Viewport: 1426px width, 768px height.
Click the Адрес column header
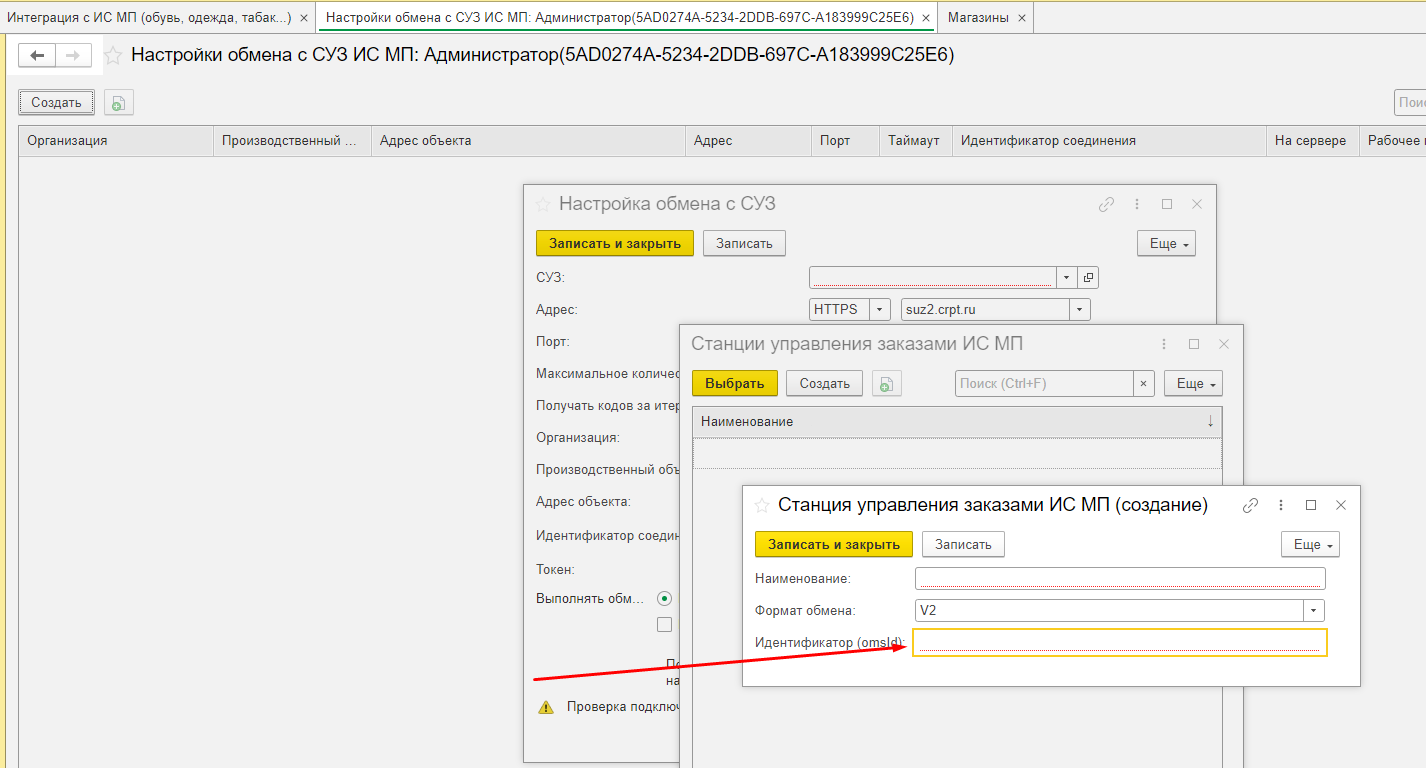[748, 141]
